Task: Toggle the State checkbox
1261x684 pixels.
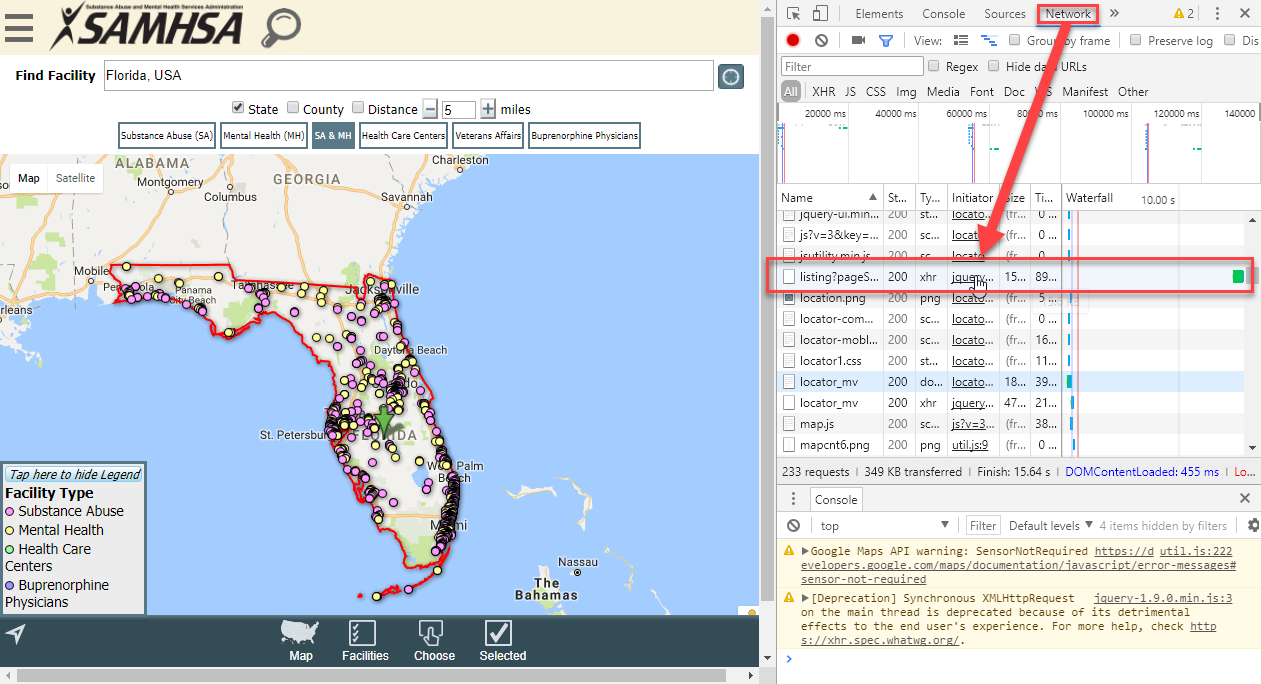Action: [238, 108]
